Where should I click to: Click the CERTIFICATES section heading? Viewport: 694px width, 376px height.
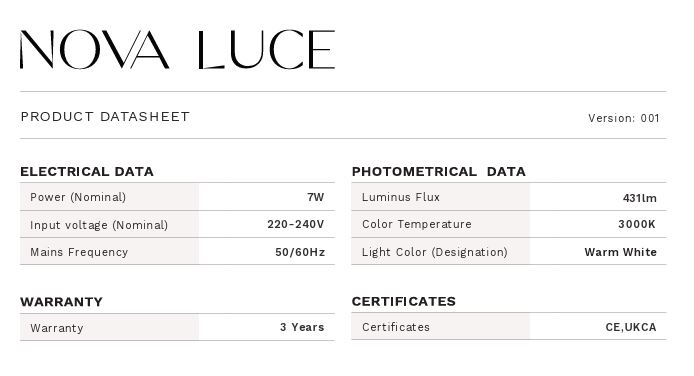pos(404,302)
